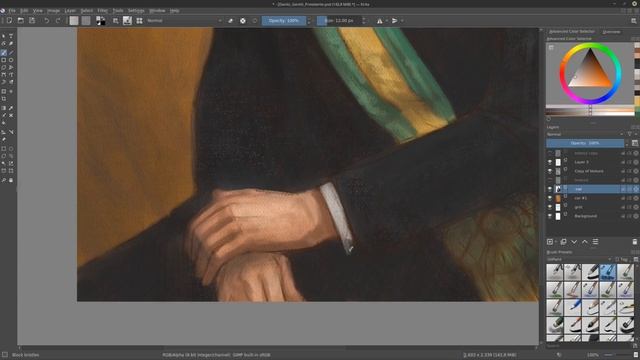Select the Crop tool

4,99
